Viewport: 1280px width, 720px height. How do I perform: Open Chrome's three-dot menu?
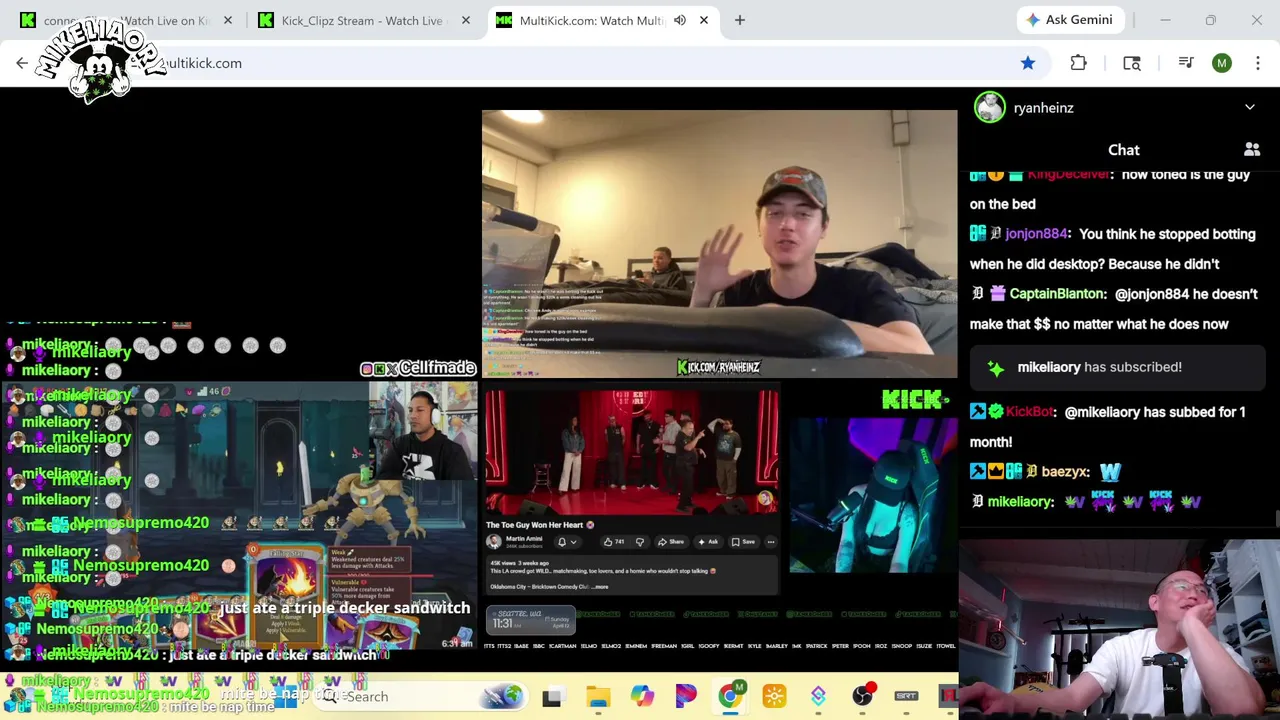(1258, 63)
